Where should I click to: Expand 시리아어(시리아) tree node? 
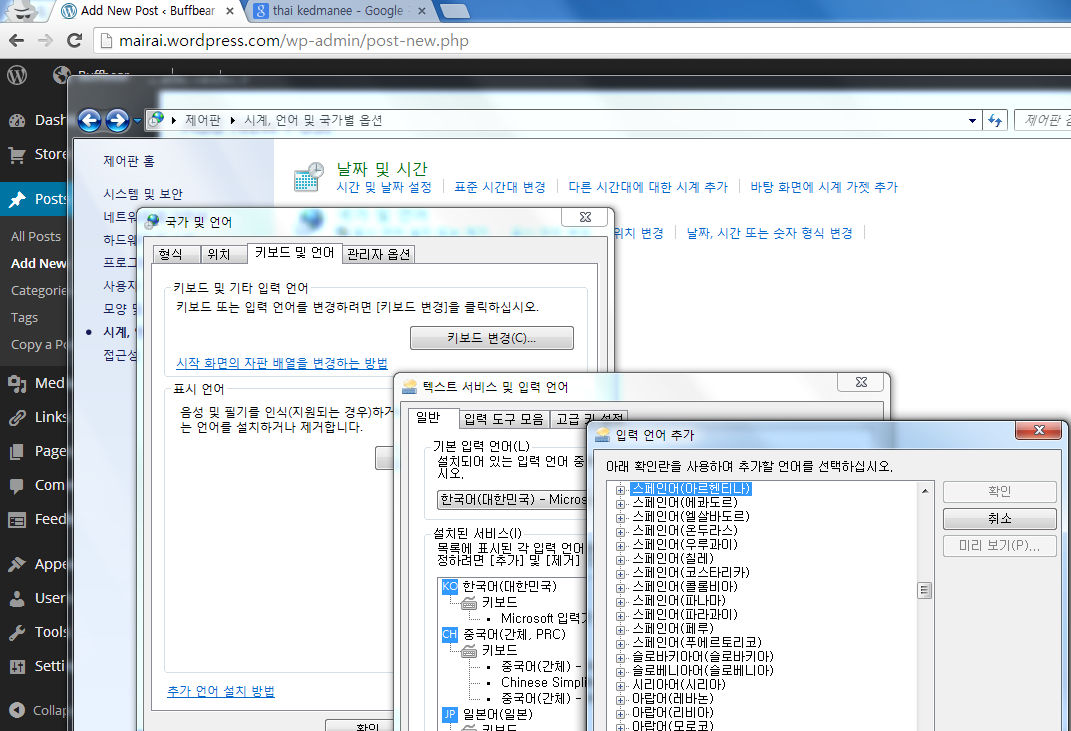coord(620,686)
